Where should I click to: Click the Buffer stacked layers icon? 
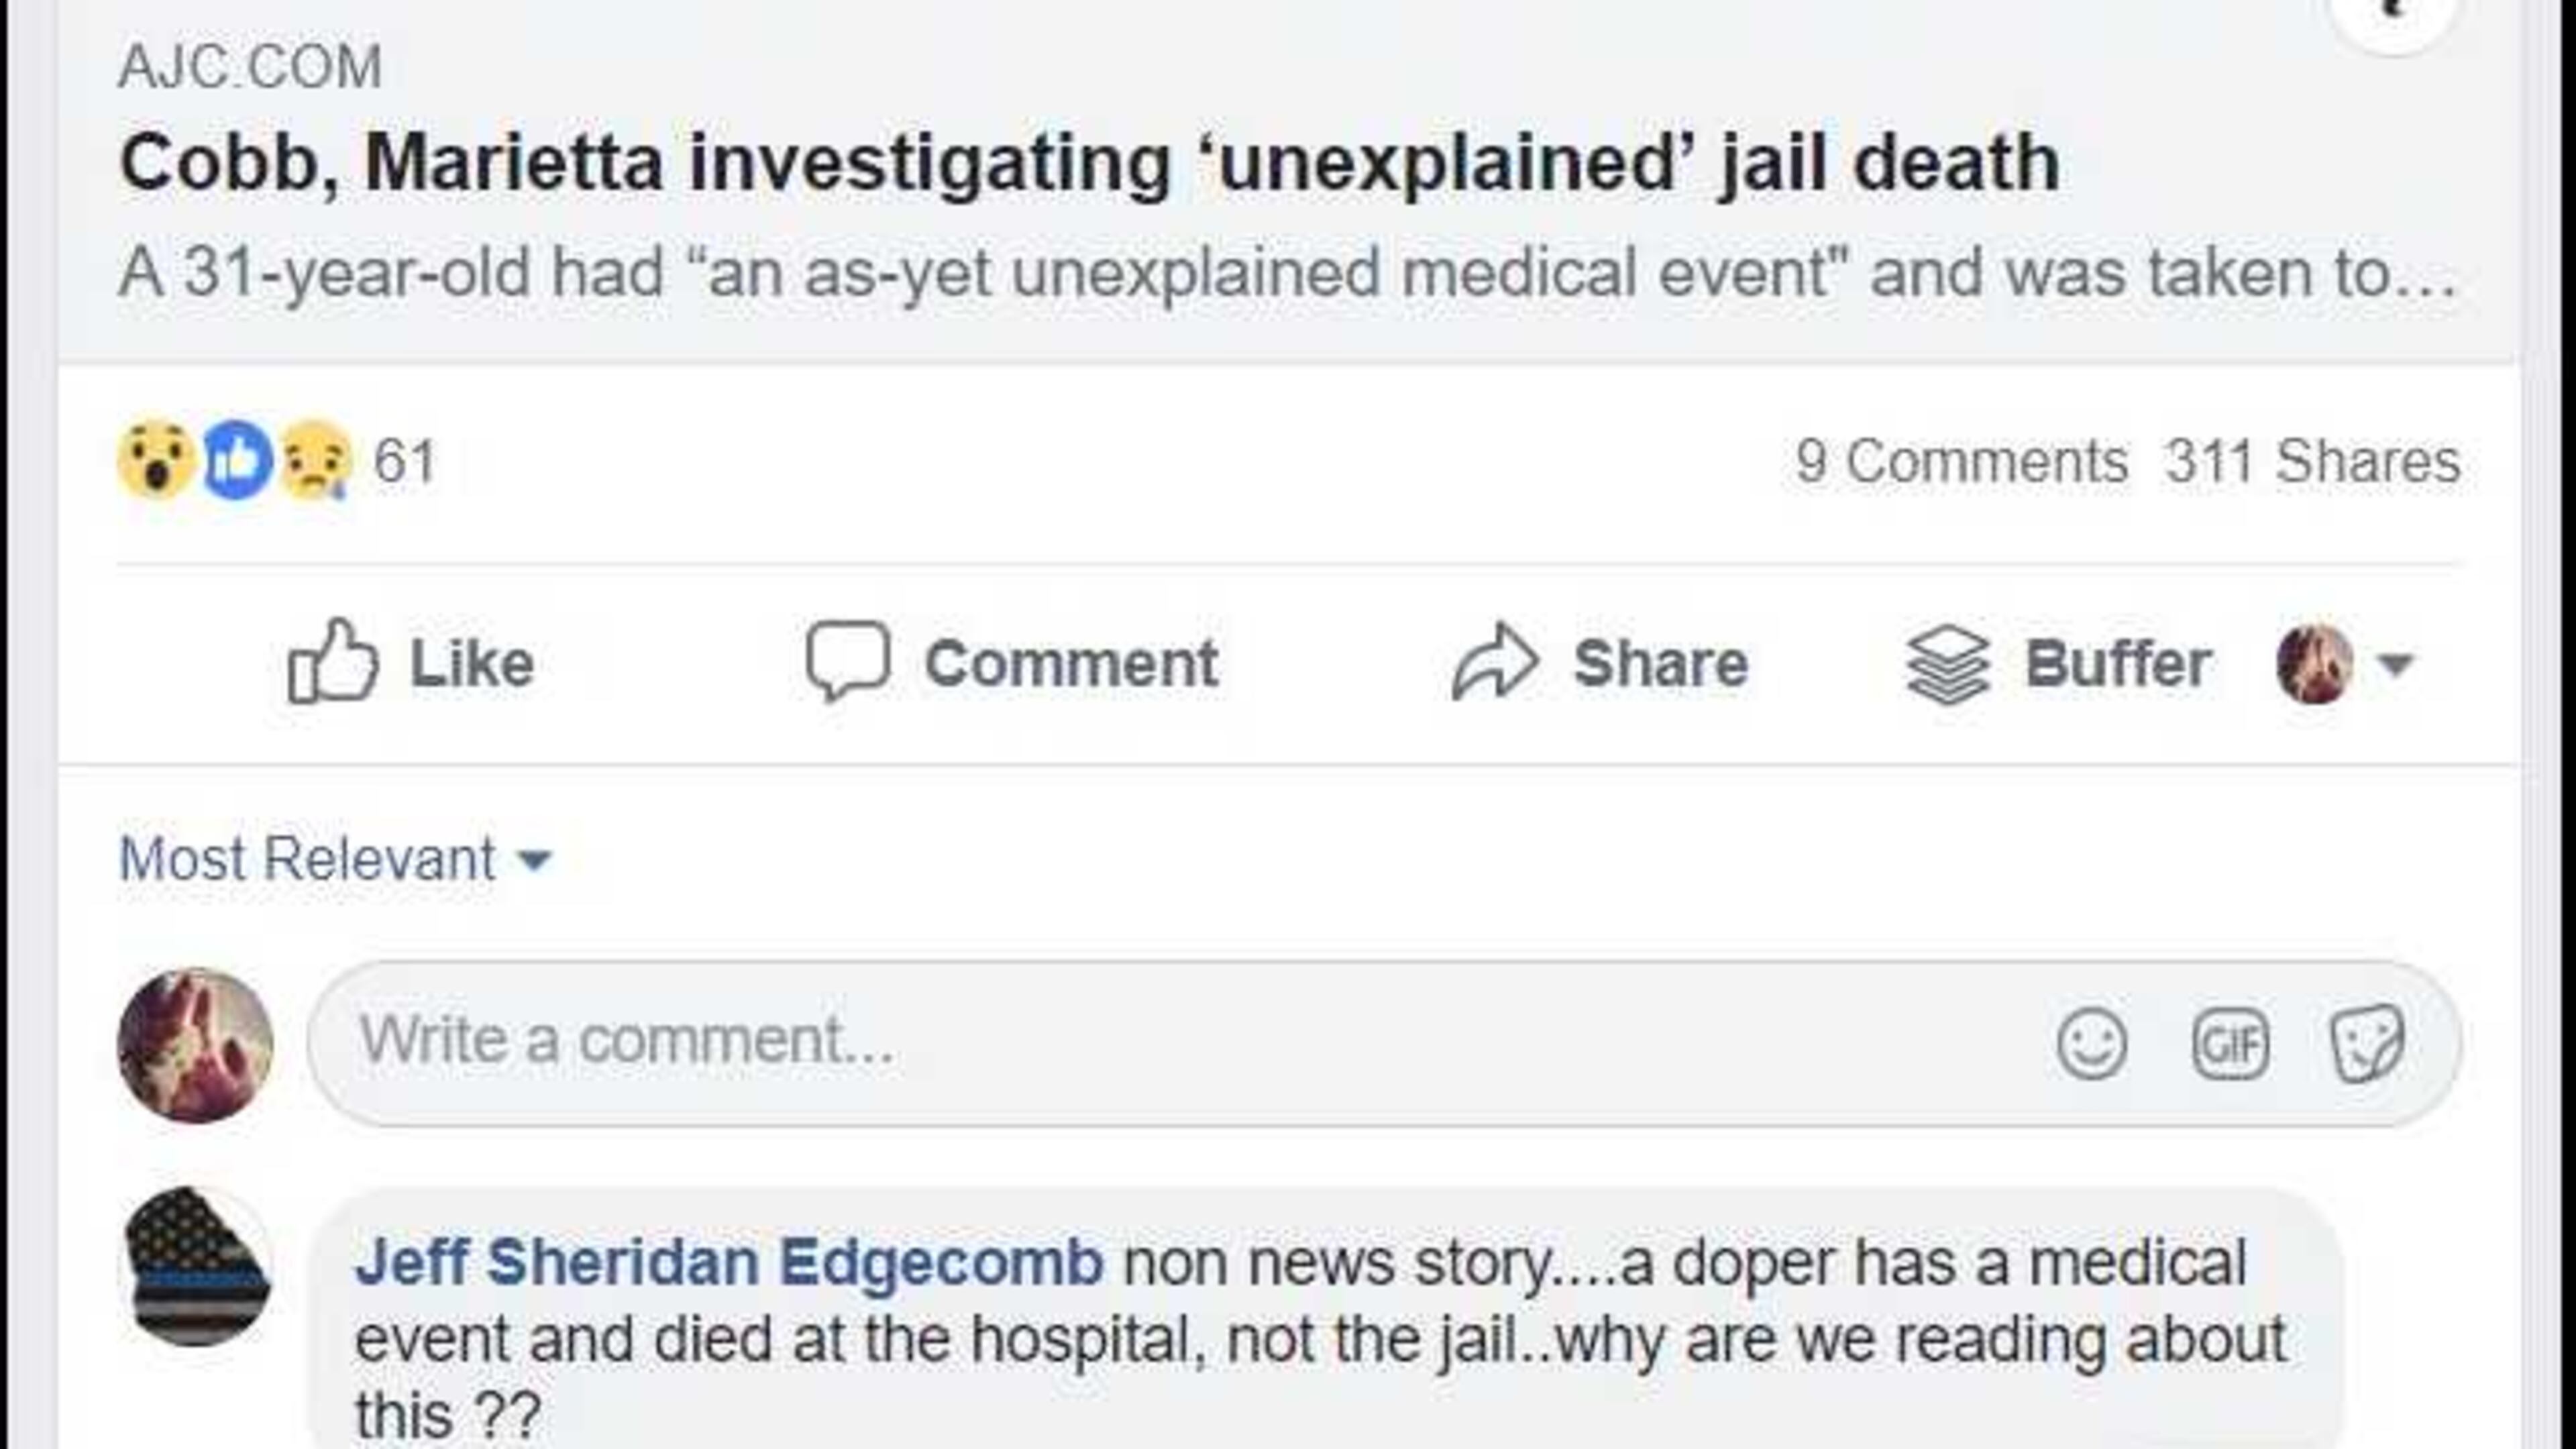pos(1947,664)
